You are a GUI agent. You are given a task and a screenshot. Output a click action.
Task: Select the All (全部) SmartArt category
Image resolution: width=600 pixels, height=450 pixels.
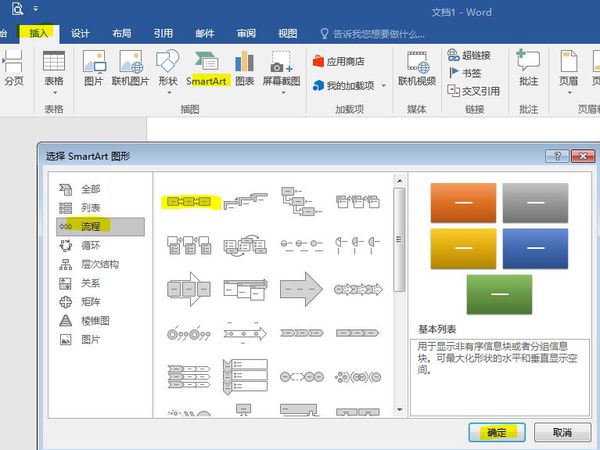pyautogui.click(x=100, y=189)
